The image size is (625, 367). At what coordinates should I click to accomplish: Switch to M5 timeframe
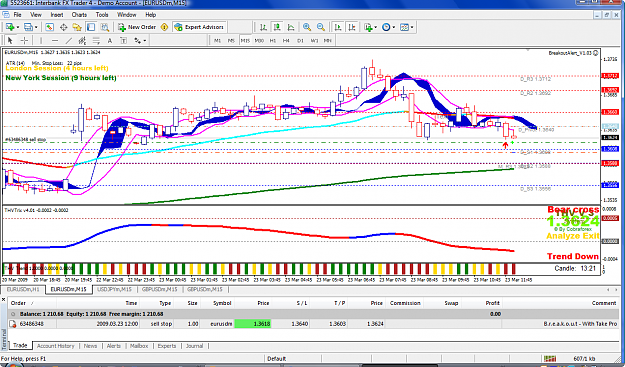(x=231, y=40)
